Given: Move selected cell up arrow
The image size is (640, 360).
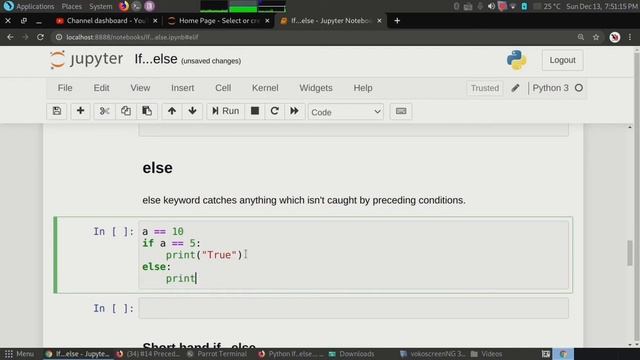Looking at the screenshot, I should click(x=172, y=111).
